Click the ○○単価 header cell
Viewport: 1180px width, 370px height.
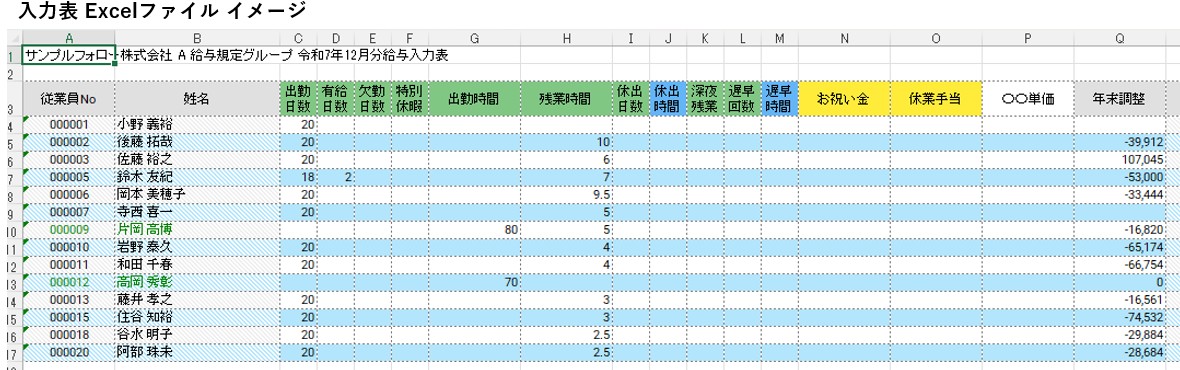click(x=1027, y=98)
